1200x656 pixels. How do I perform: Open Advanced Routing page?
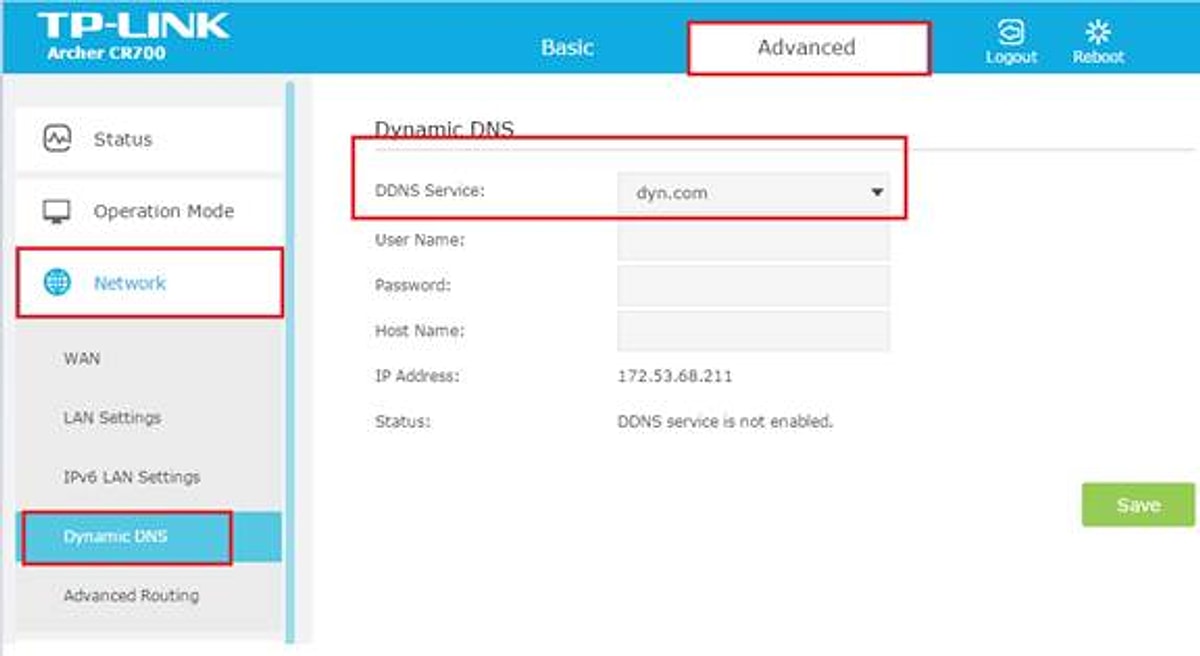pos(131,595)
